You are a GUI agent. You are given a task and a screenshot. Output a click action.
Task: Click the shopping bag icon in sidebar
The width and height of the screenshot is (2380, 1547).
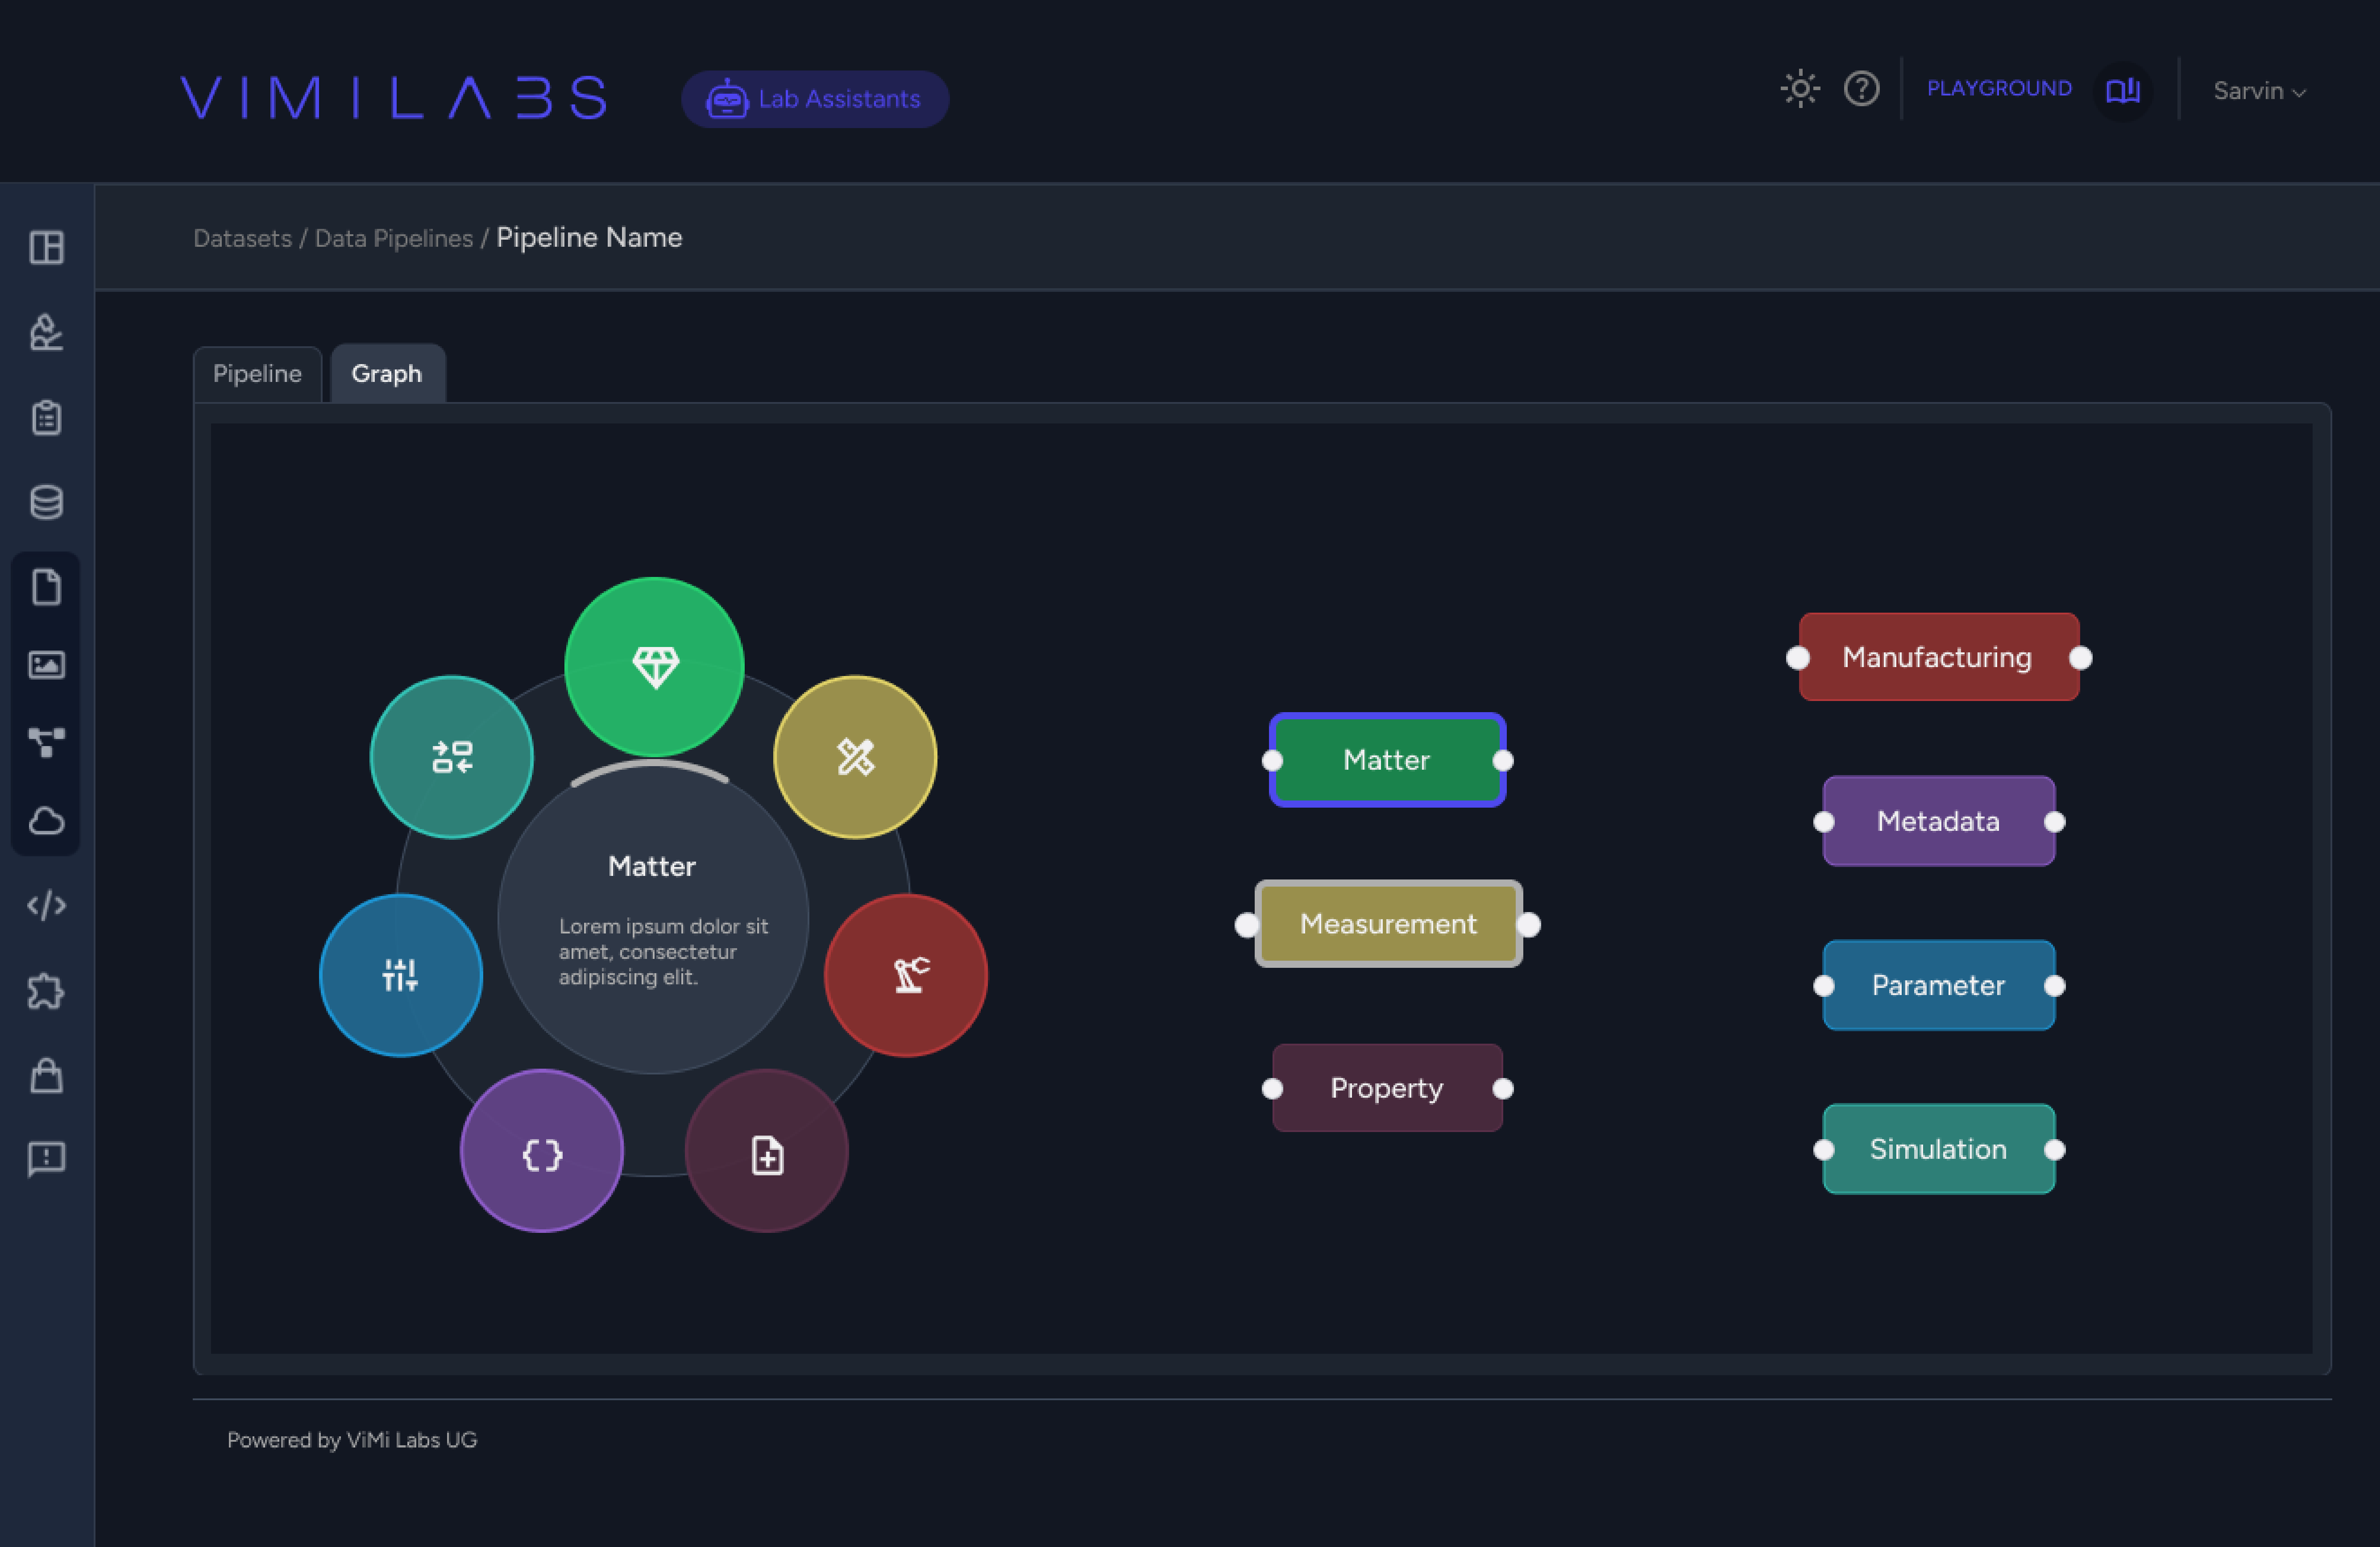click(47, 1075)
